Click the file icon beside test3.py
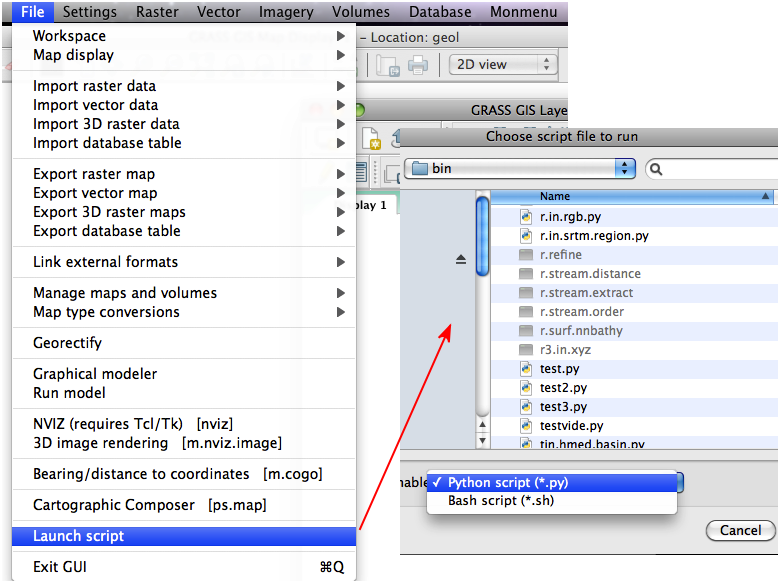Viewport: 780px width, 583px height. tap(526, 407)
